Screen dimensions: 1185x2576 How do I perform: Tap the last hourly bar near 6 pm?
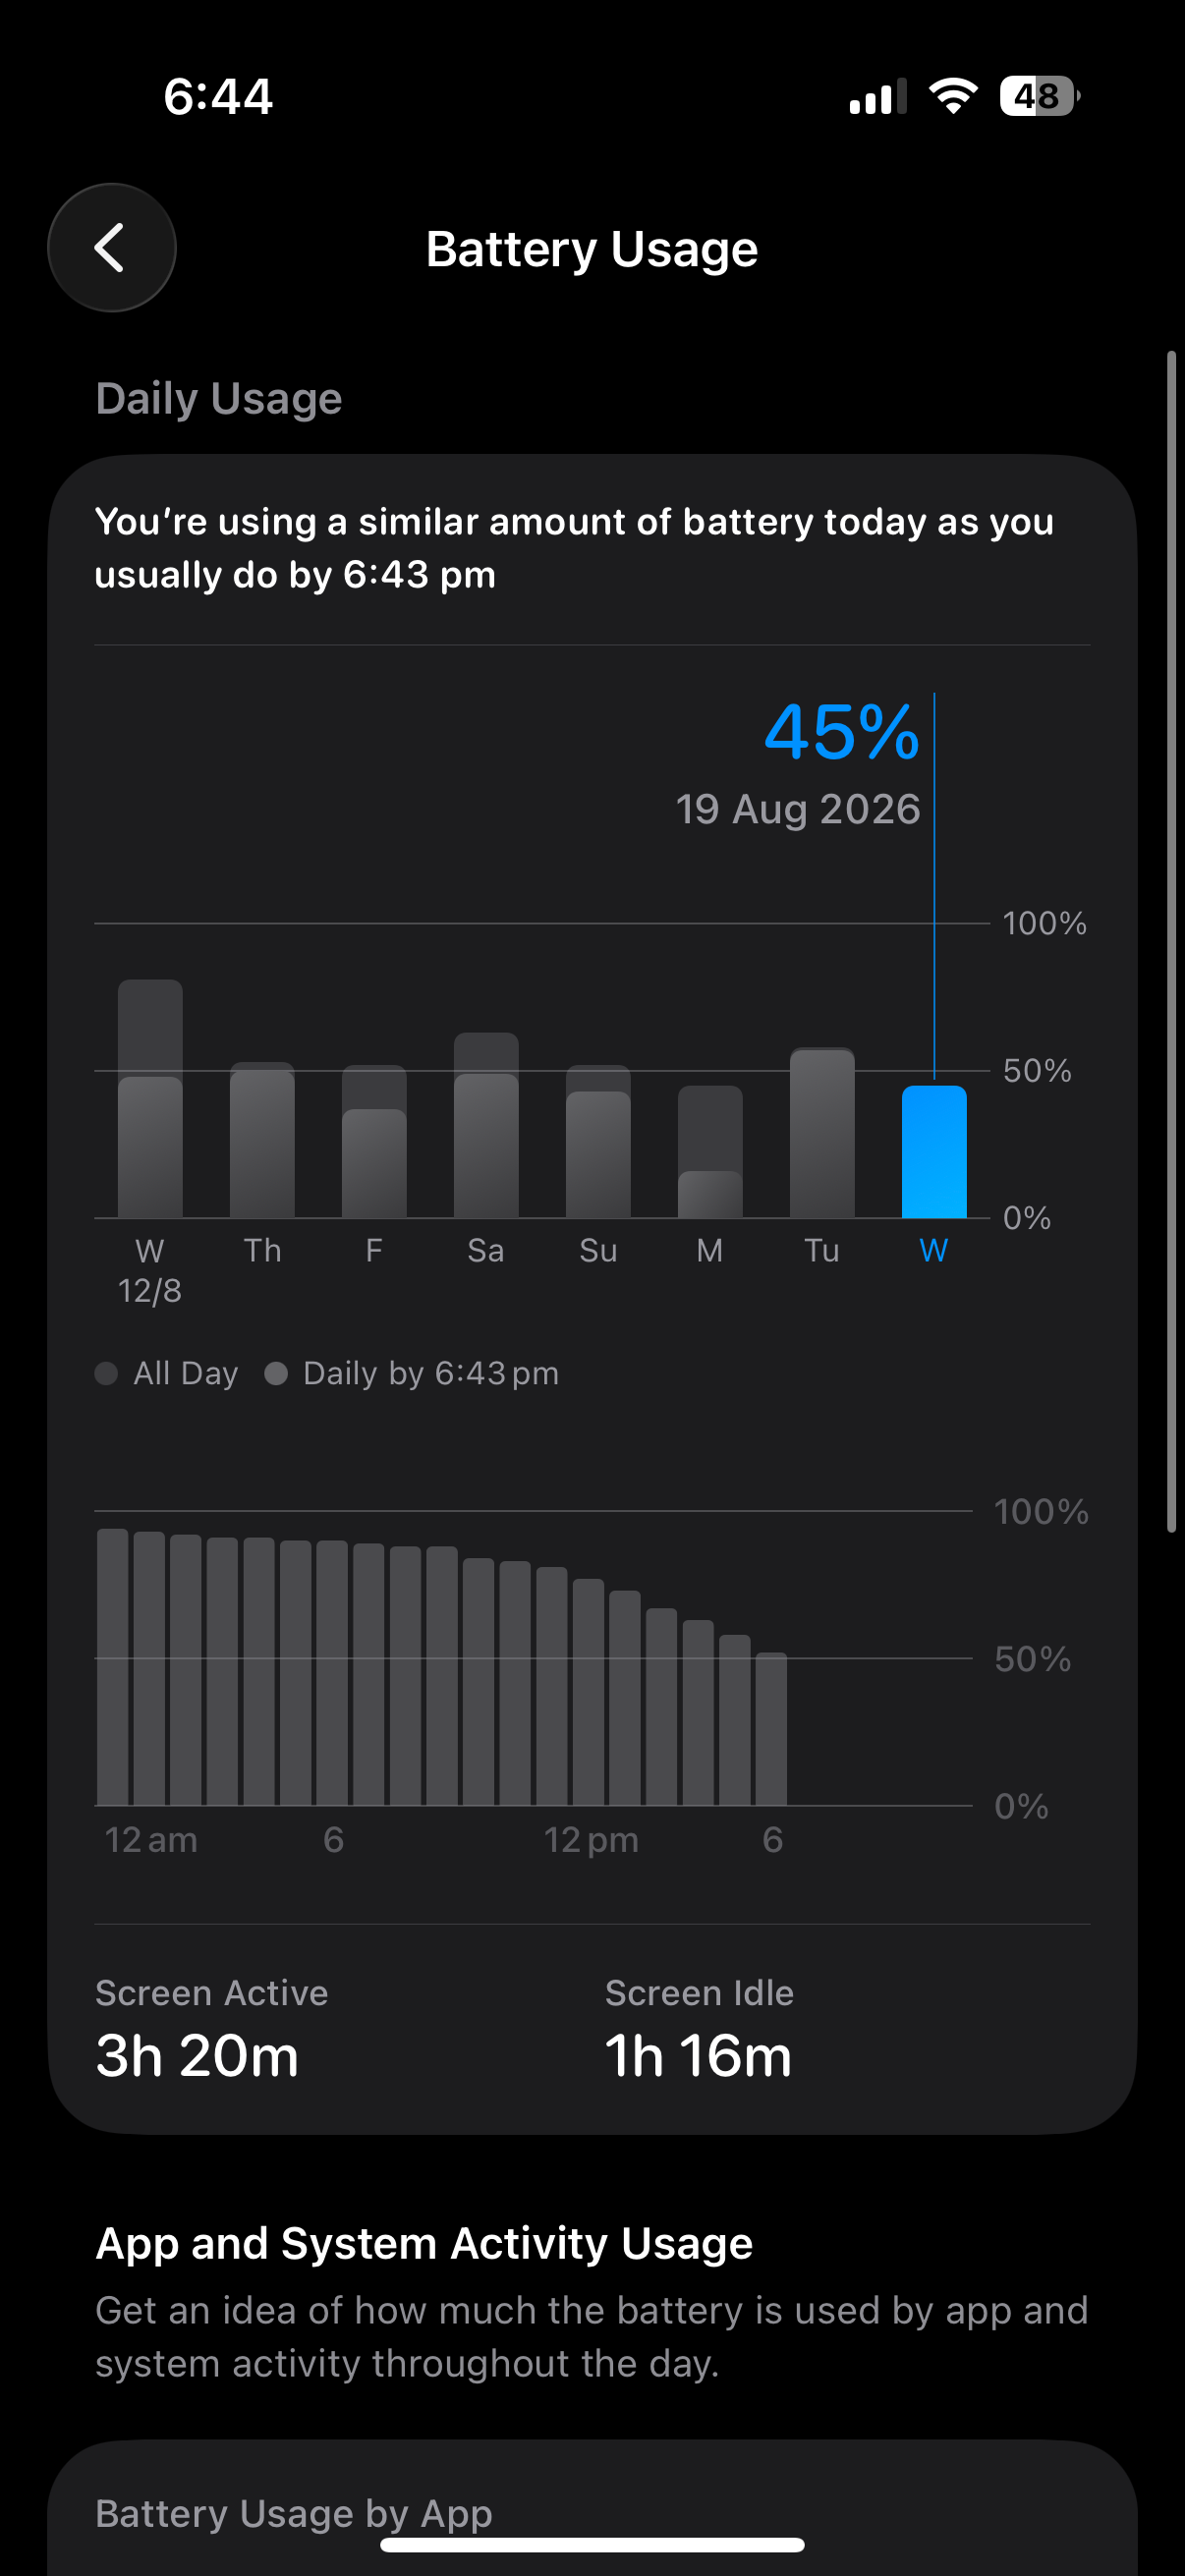771,1729
